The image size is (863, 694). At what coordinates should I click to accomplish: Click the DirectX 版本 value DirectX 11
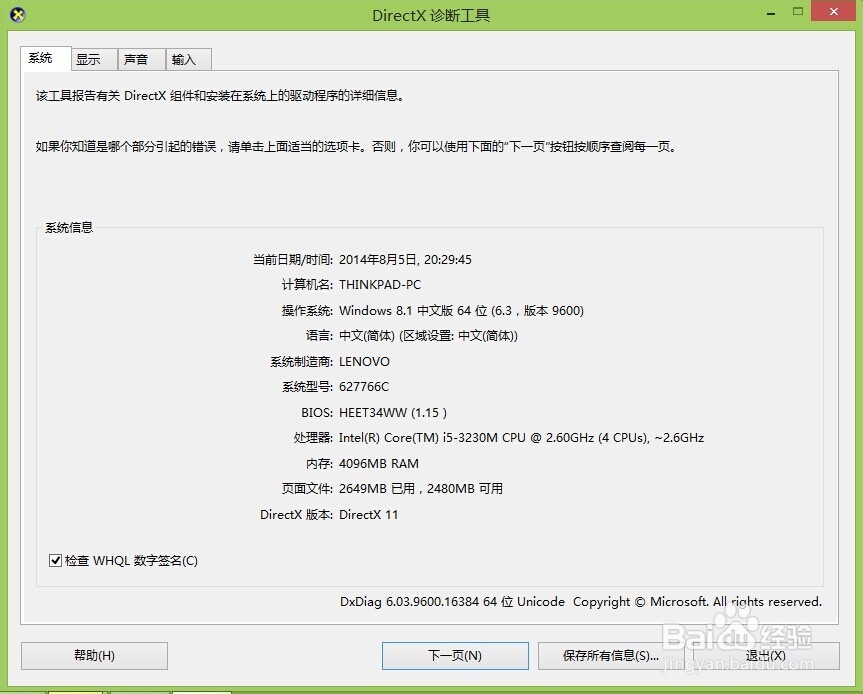368,515
